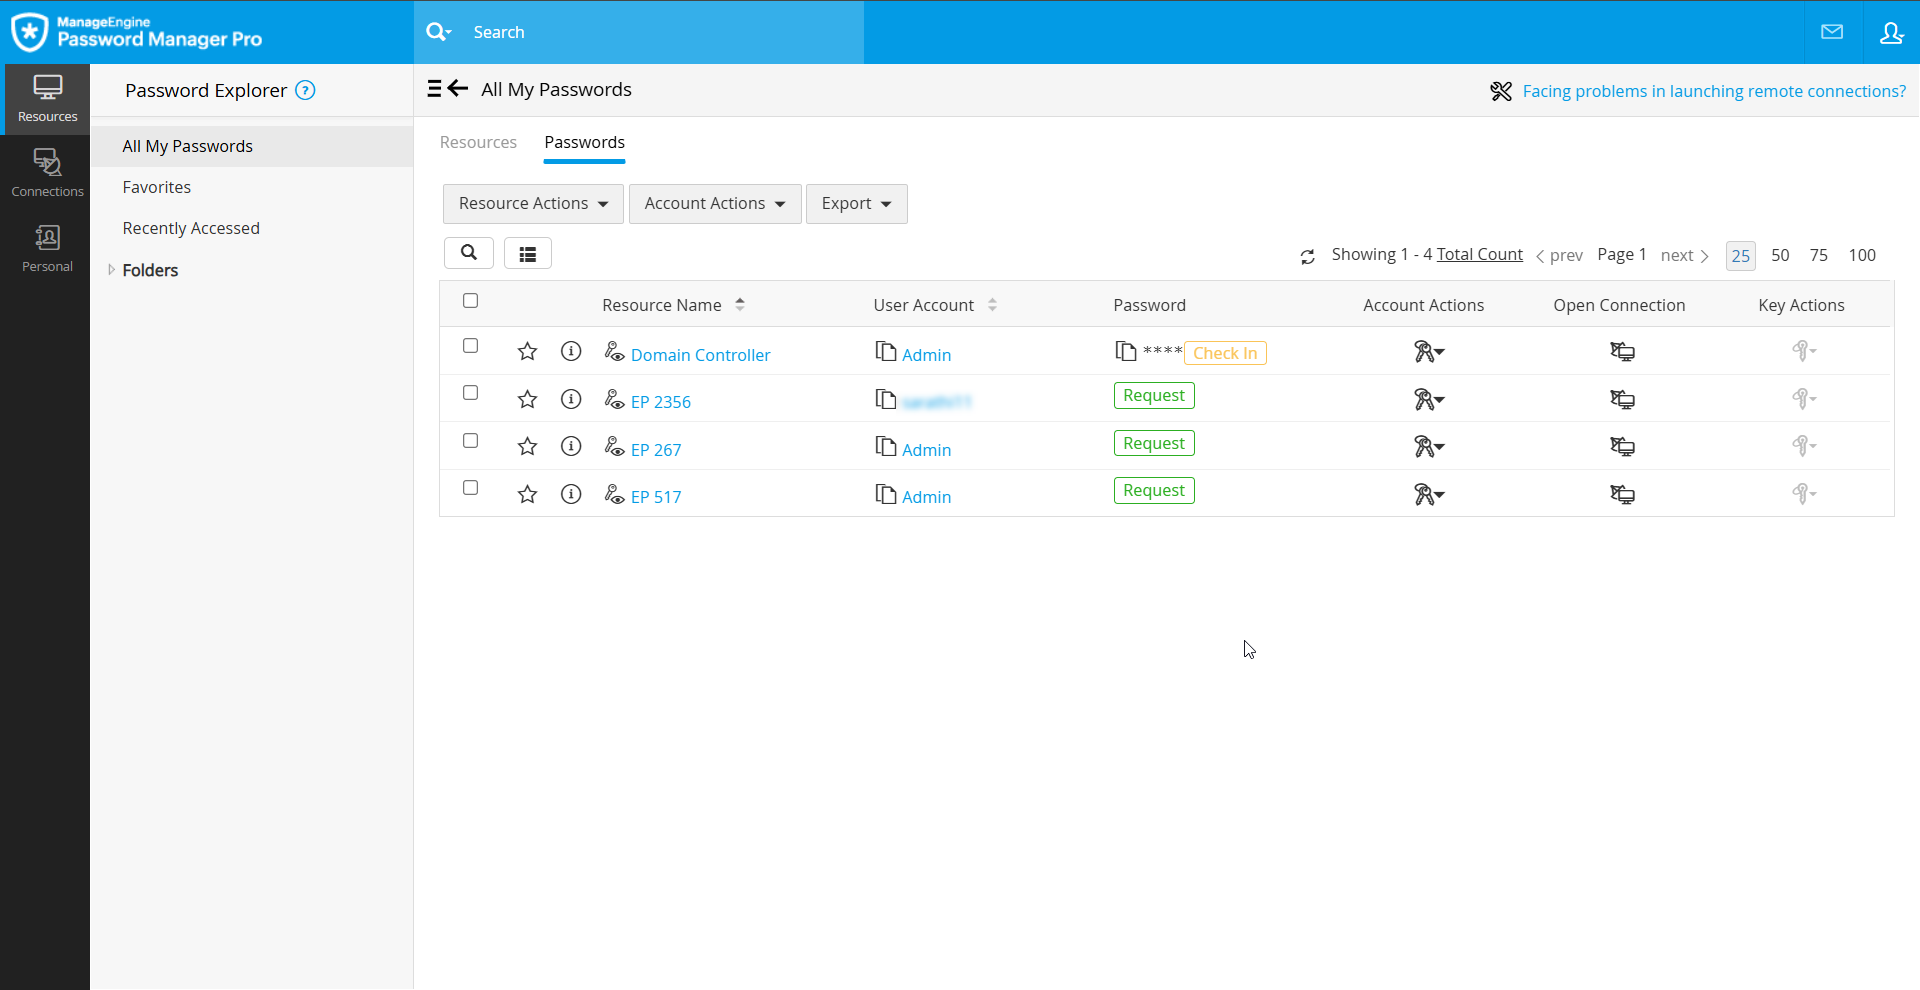Click the table search magnifier button
Viewport: 1920px width, 990px height.
[x=468, y=253]
